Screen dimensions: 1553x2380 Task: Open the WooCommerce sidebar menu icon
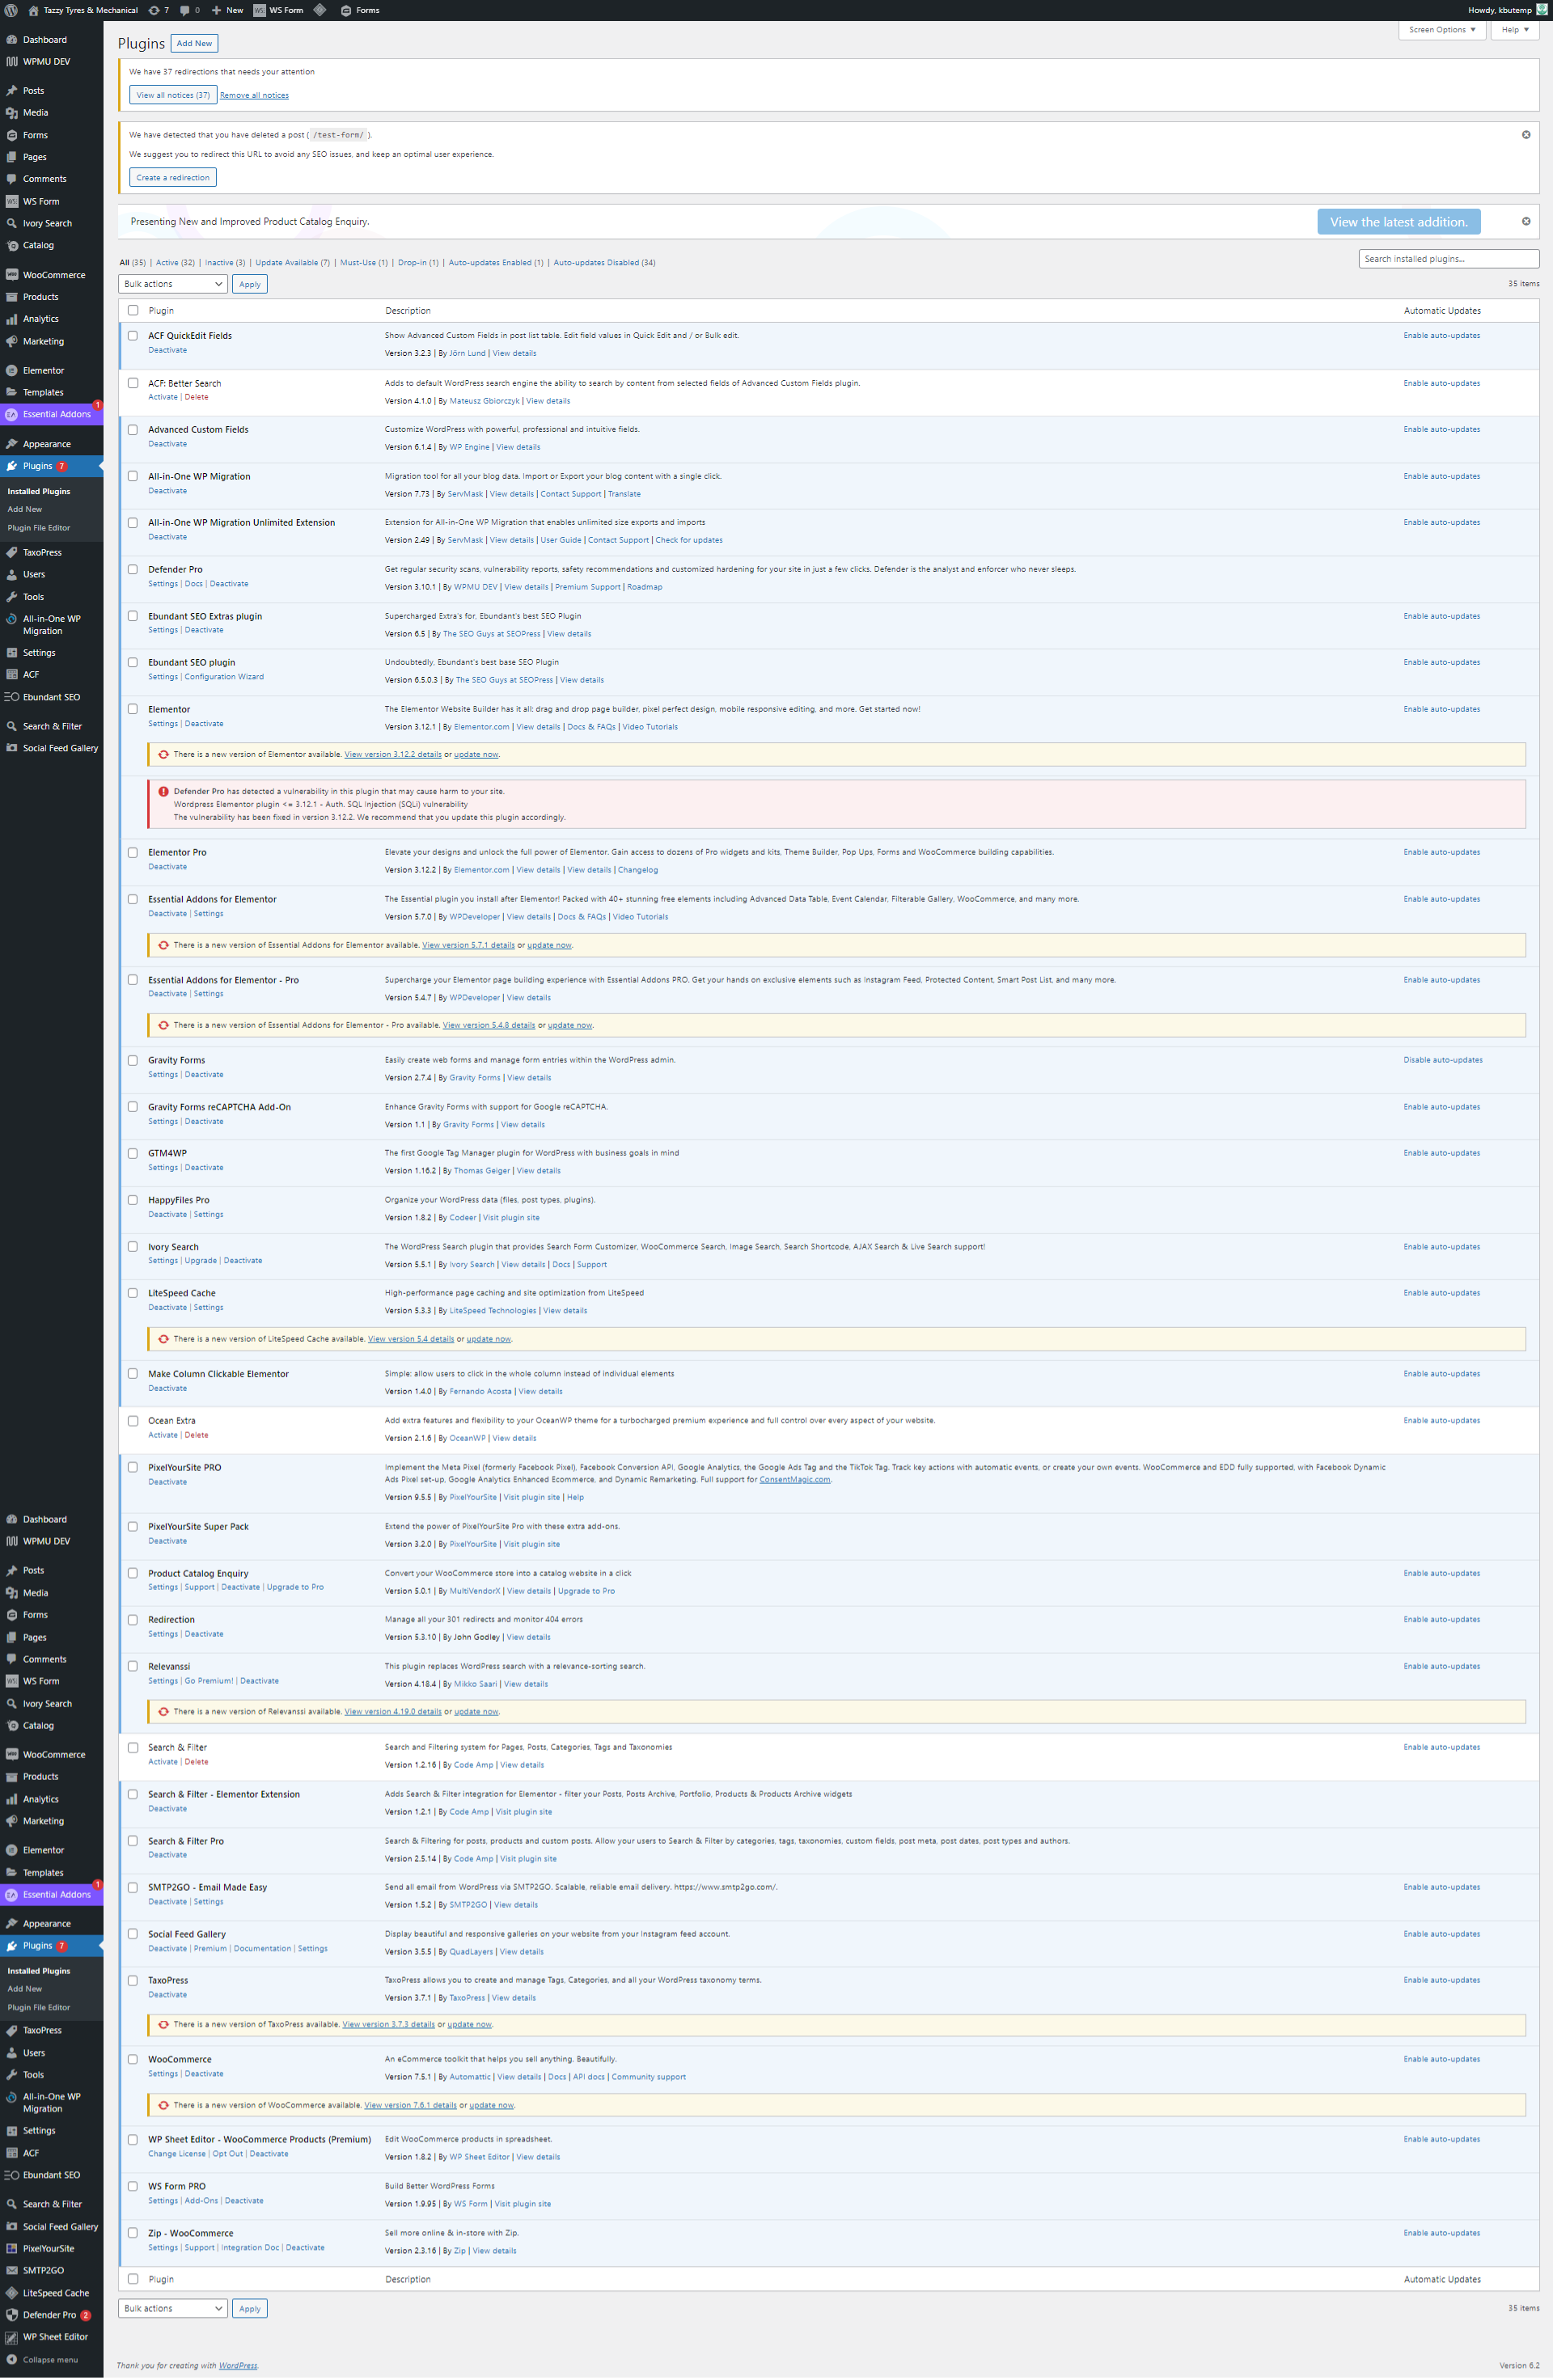tap(12, 275)
